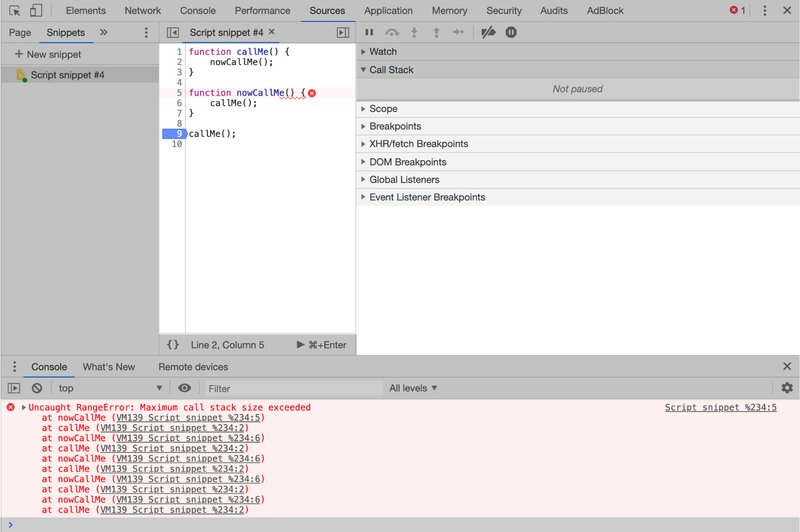Switch to the Memory tab
The image size is (800, 532).
point(449,10)
